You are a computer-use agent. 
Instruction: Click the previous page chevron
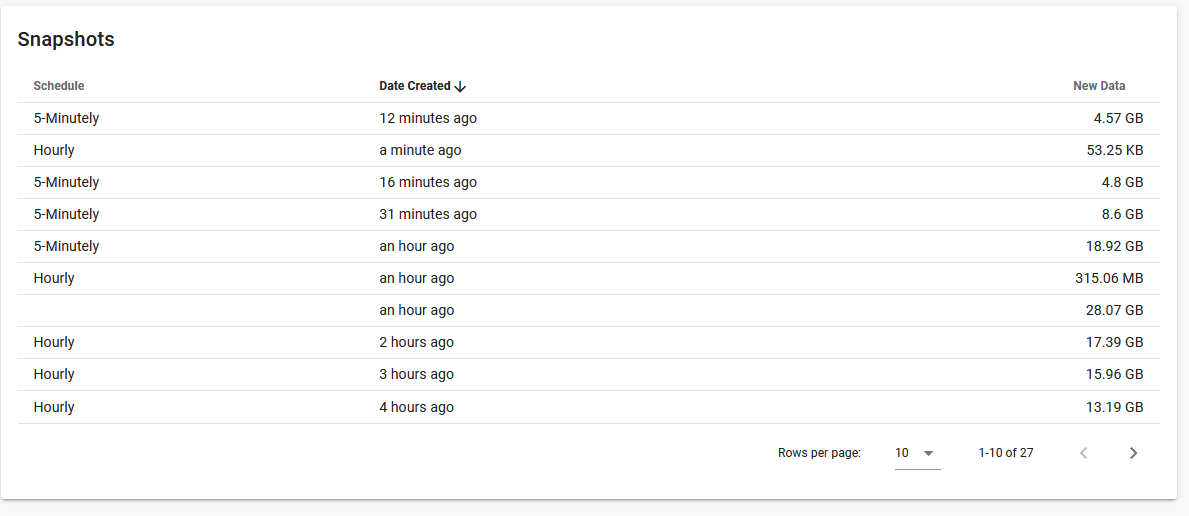1083,453
